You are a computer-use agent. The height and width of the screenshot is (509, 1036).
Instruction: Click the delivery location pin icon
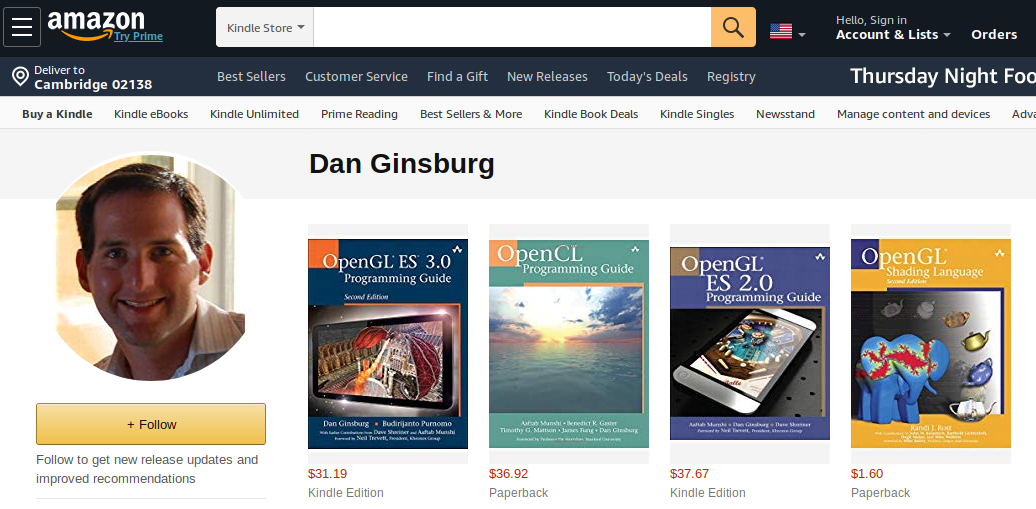pos(20,76)
